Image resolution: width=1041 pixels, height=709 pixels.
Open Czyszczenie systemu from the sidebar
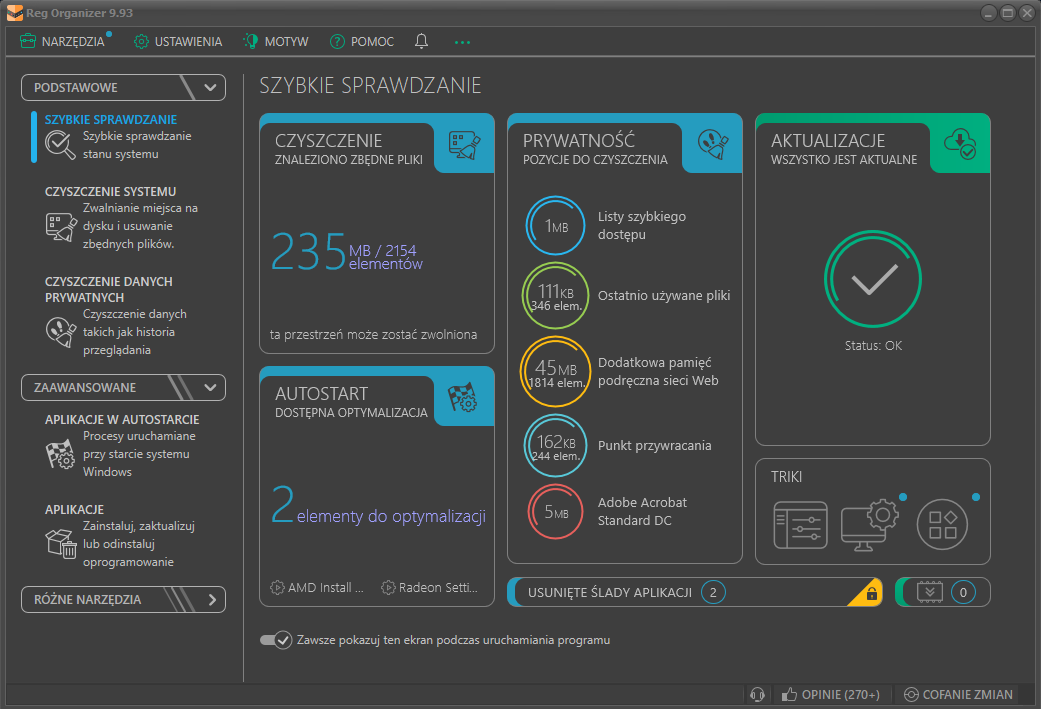(x=110, y=191)
